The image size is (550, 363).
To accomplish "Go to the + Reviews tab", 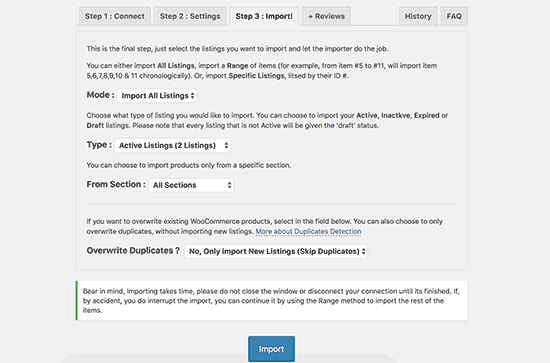I will (326, 16).
